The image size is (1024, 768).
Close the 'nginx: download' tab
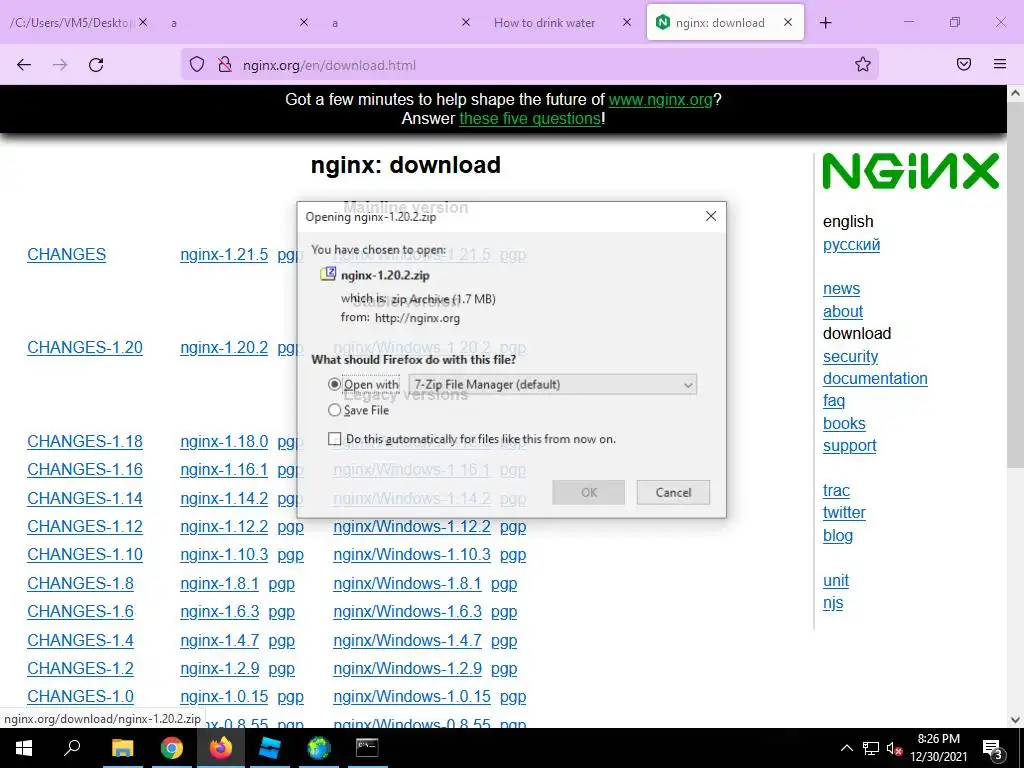pos(788,22)
